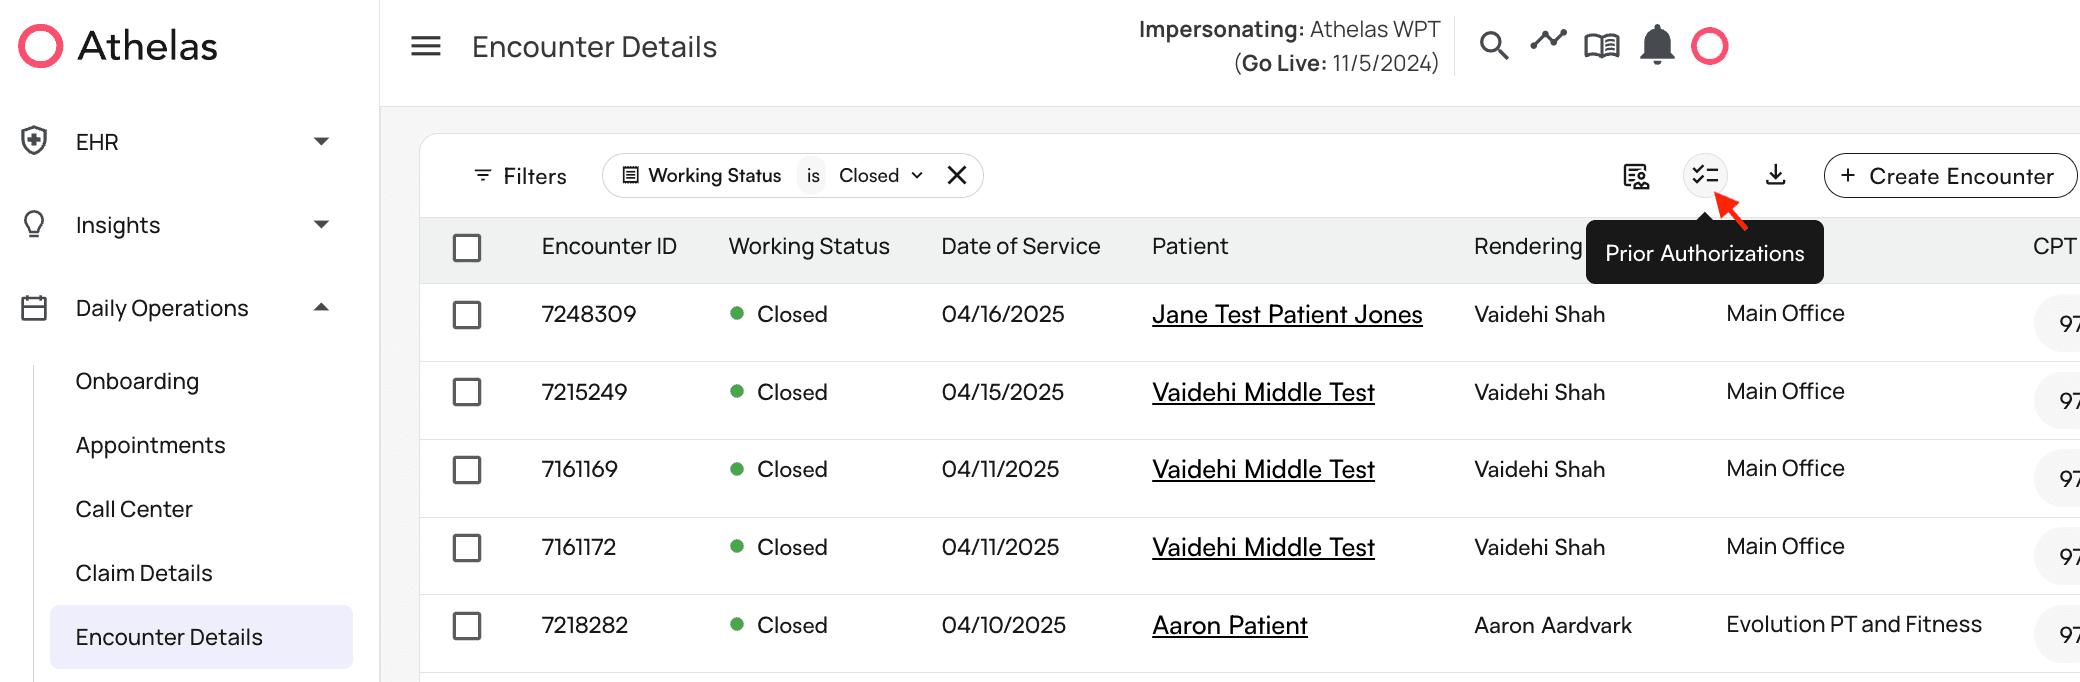
Task: Open Appointments from the sidebar
Action: tap(150, 445)
